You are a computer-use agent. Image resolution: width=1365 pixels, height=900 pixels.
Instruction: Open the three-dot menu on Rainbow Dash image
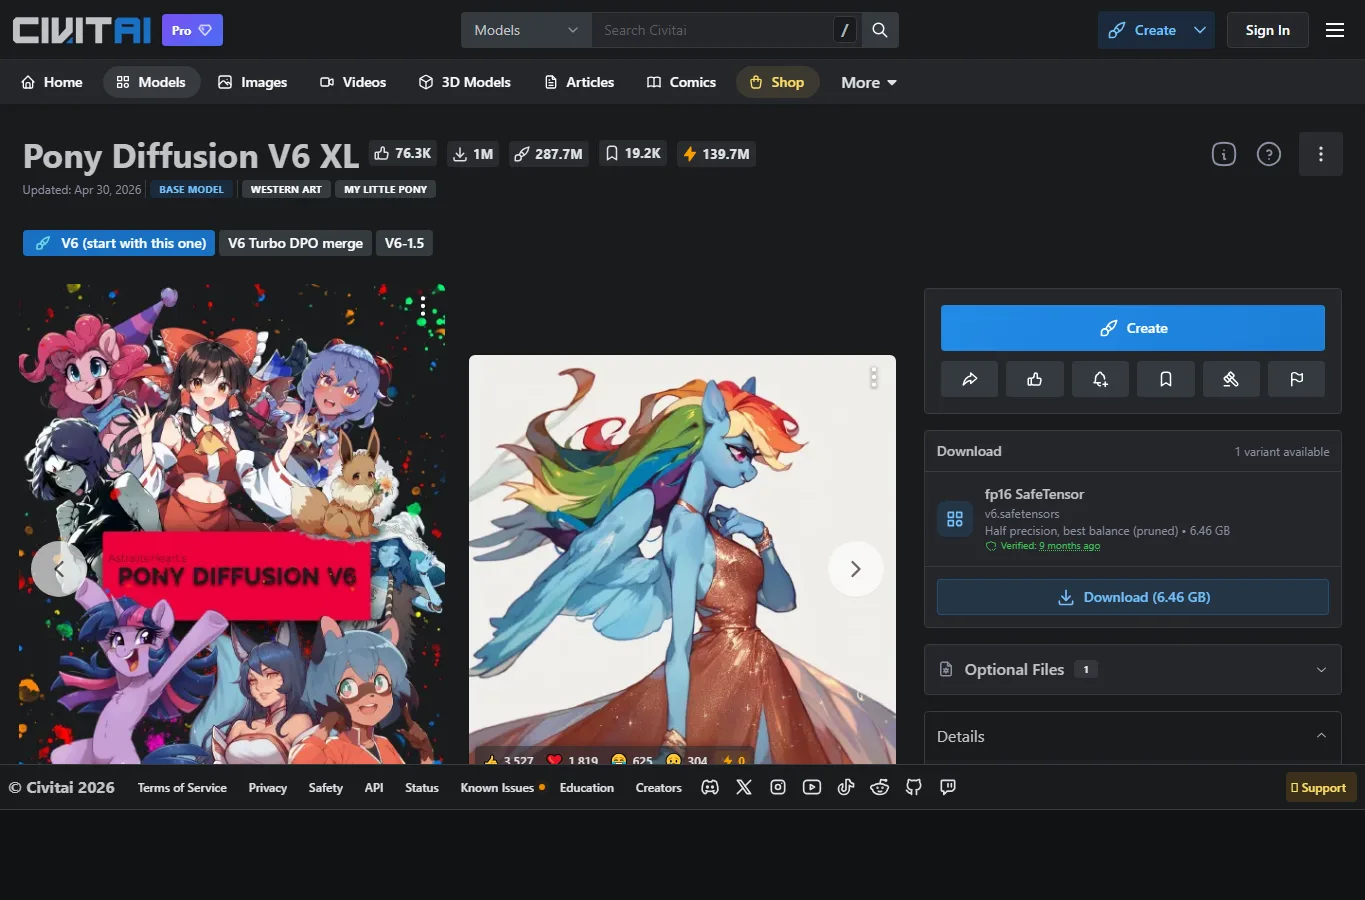click(x=873, y=377)
